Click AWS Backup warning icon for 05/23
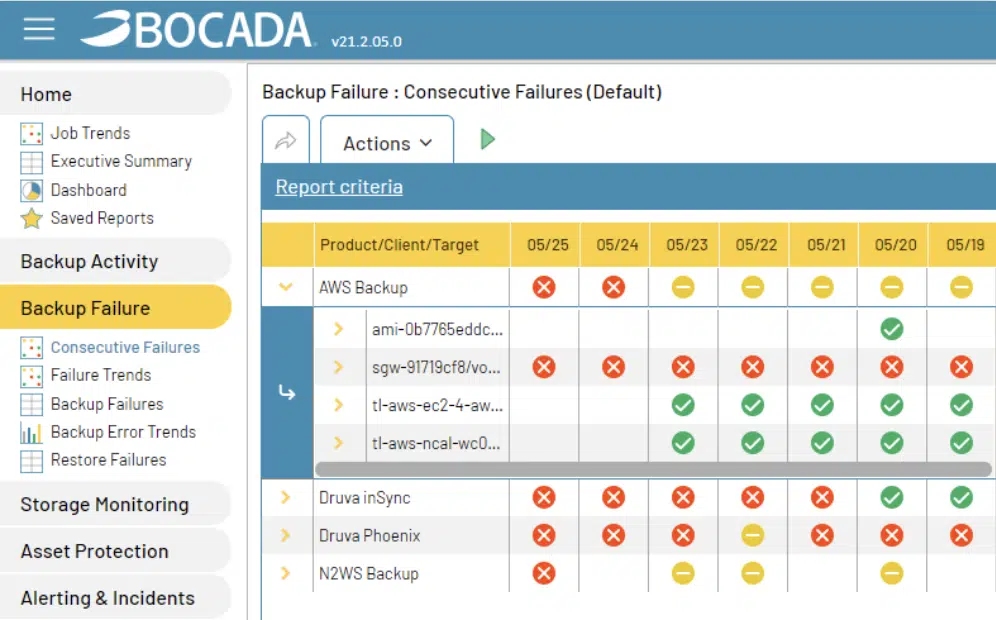 point(683,287)
